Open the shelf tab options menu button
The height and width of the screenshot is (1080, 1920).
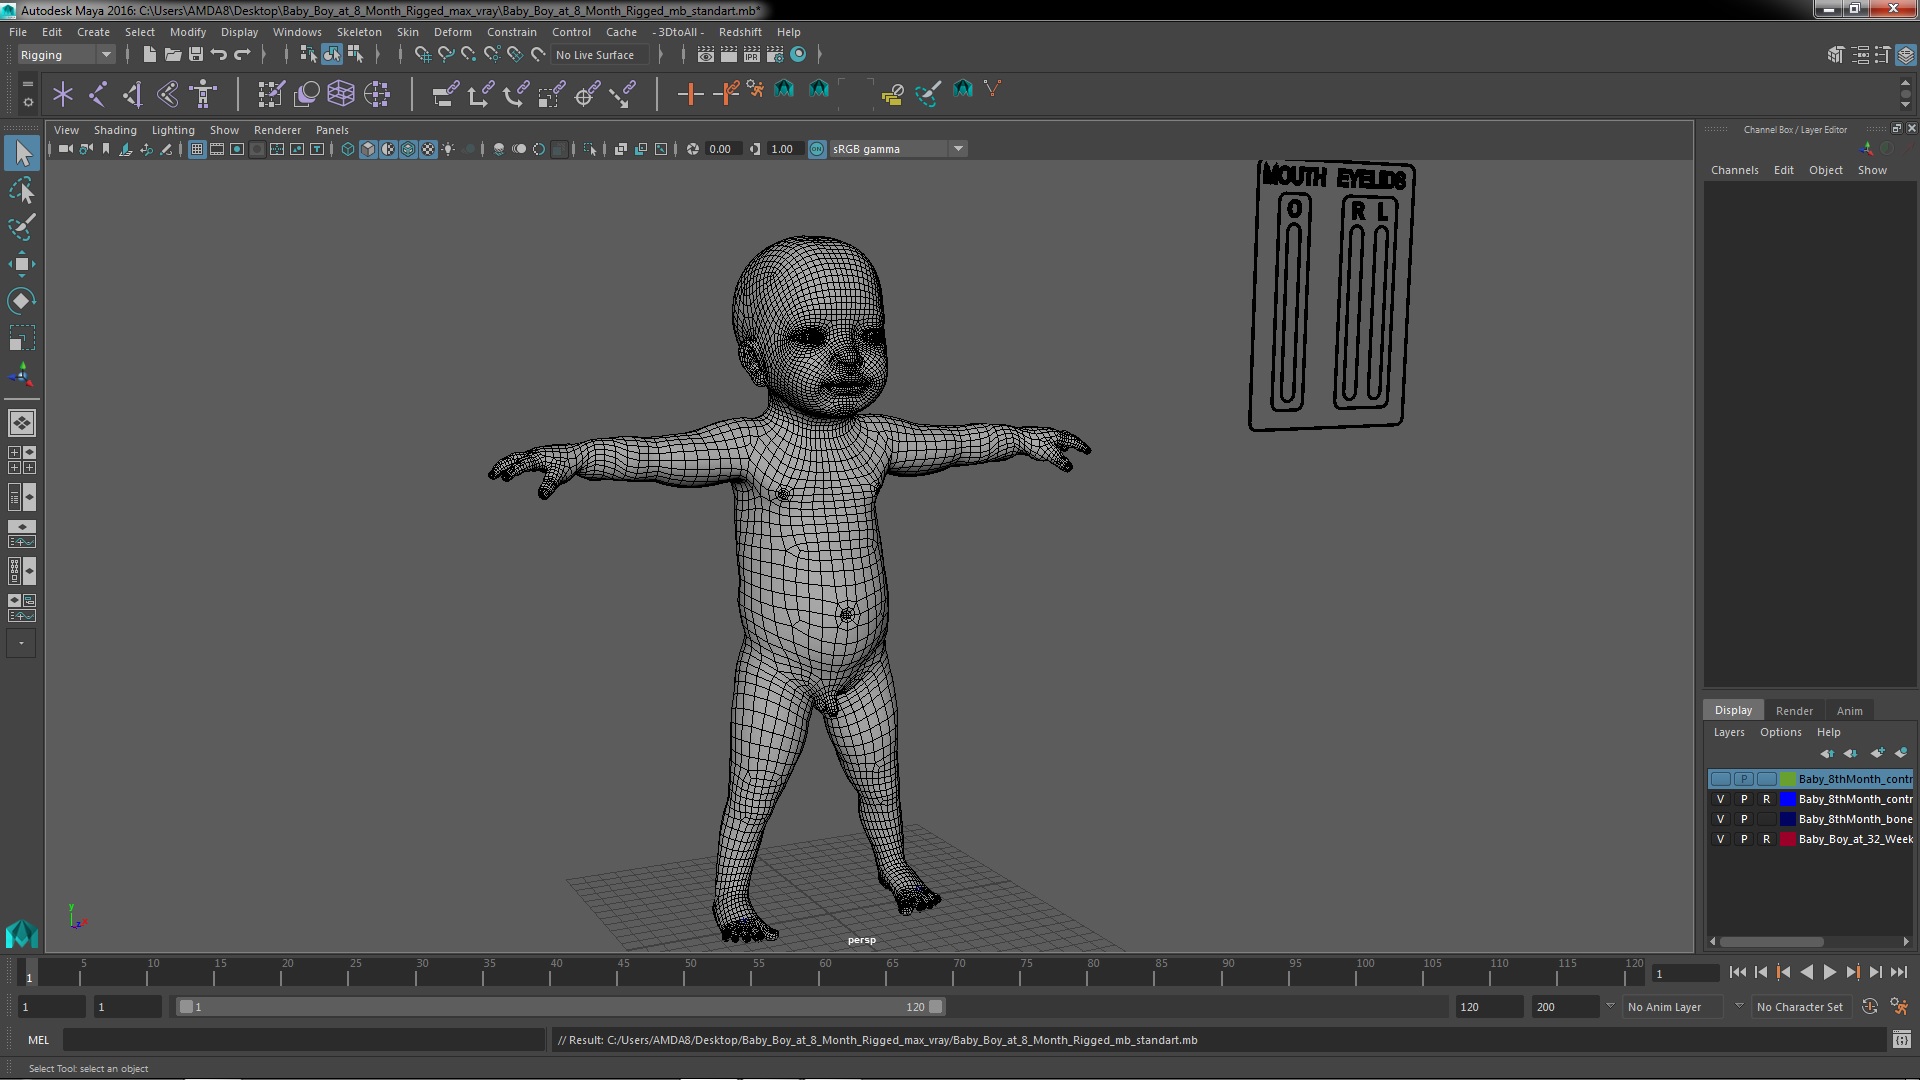click(x=27, y=82)
